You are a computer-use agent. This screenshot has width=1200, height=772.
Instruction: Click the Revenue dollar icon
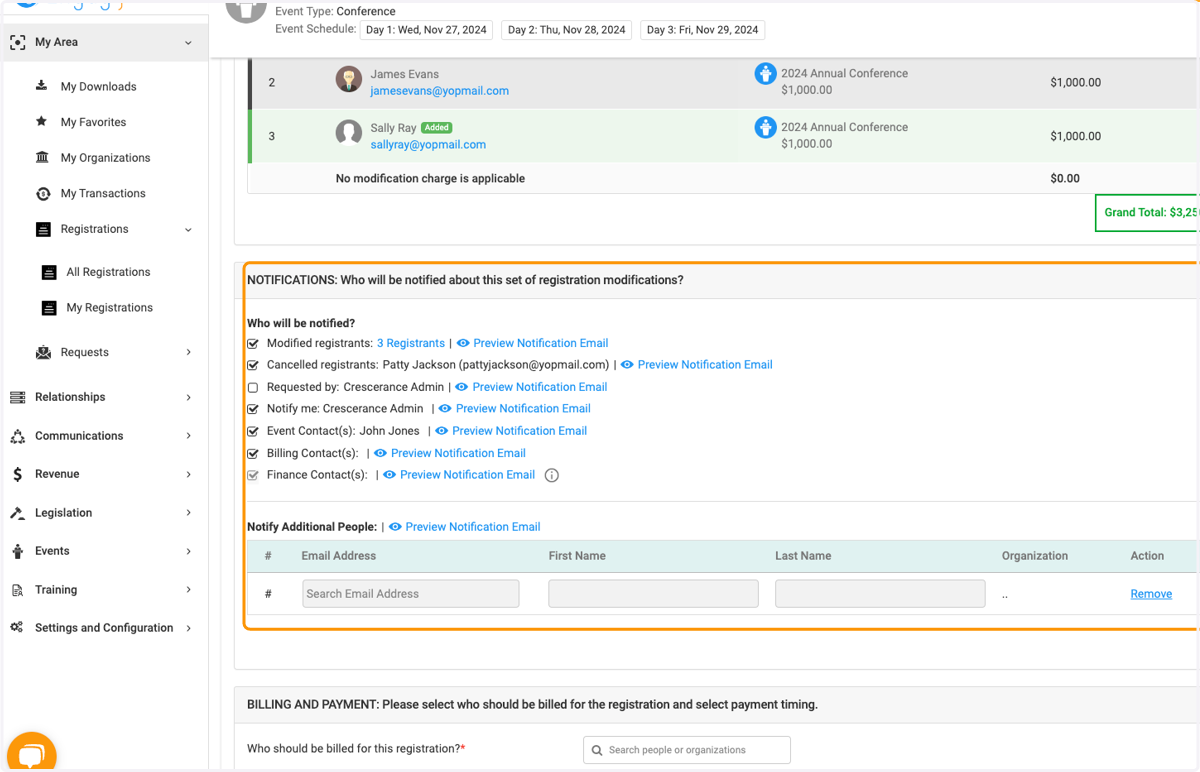coord(17,474)
